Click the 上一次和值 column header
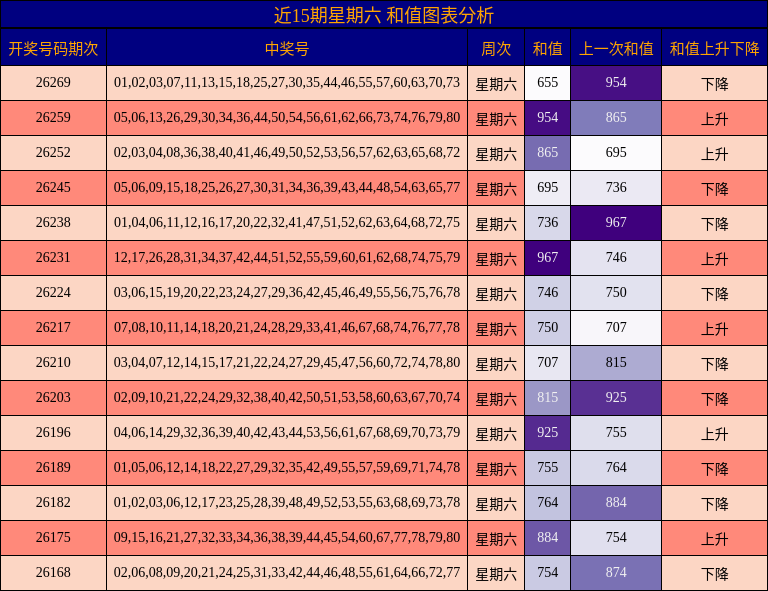 pyautogui.click(x=616, y=48)
